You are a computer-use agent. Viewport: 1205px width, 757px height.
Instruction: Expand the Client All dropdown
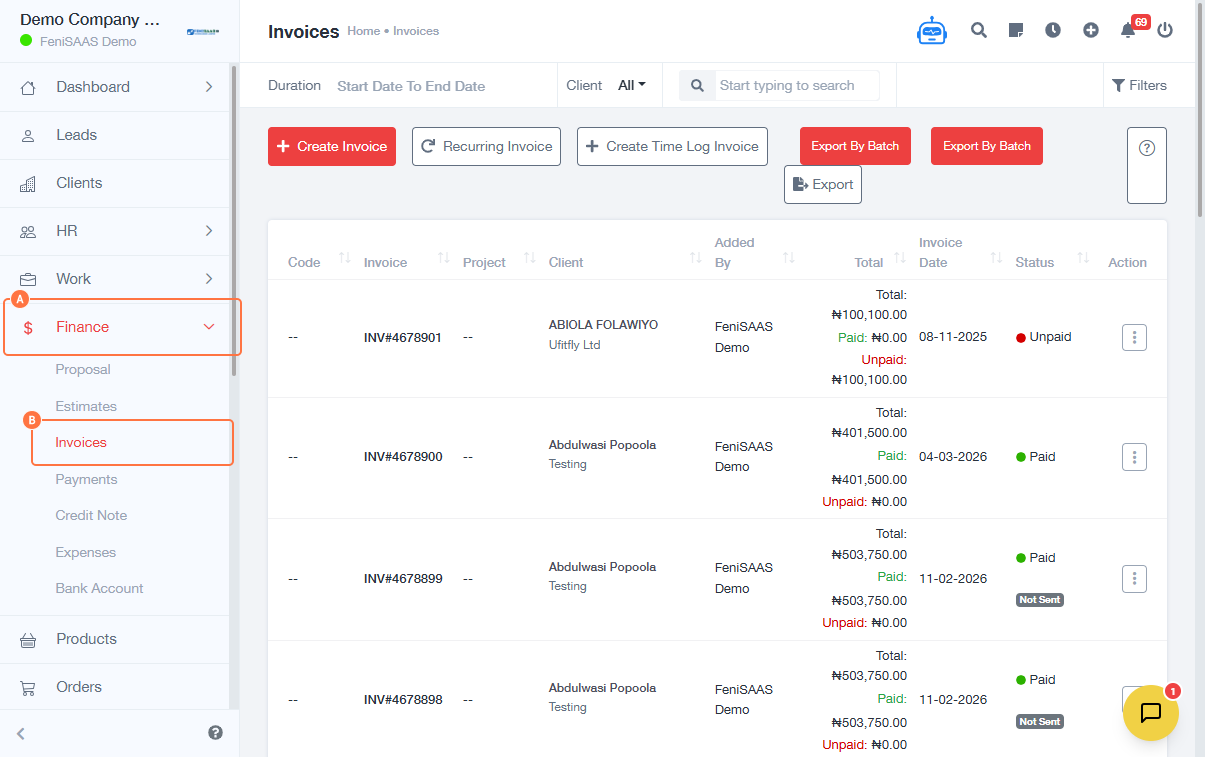(x=632, y=85)
